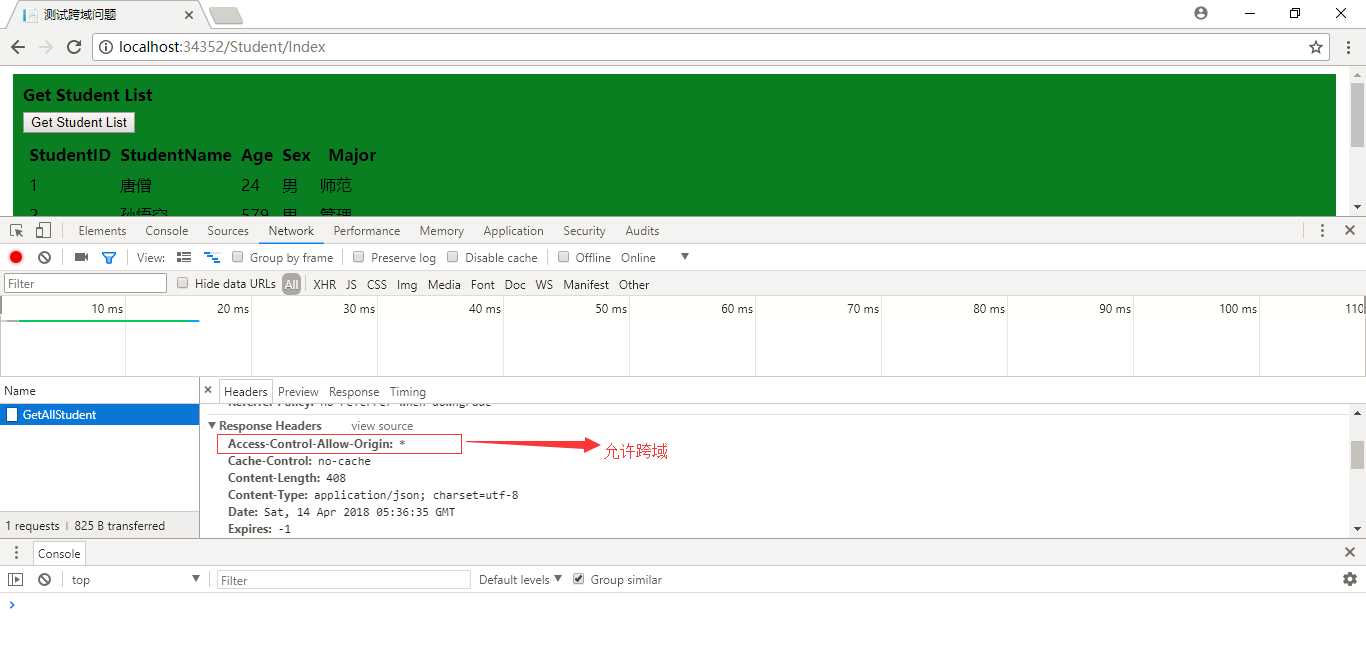Filter requests by WS type

tap(544, 284)
